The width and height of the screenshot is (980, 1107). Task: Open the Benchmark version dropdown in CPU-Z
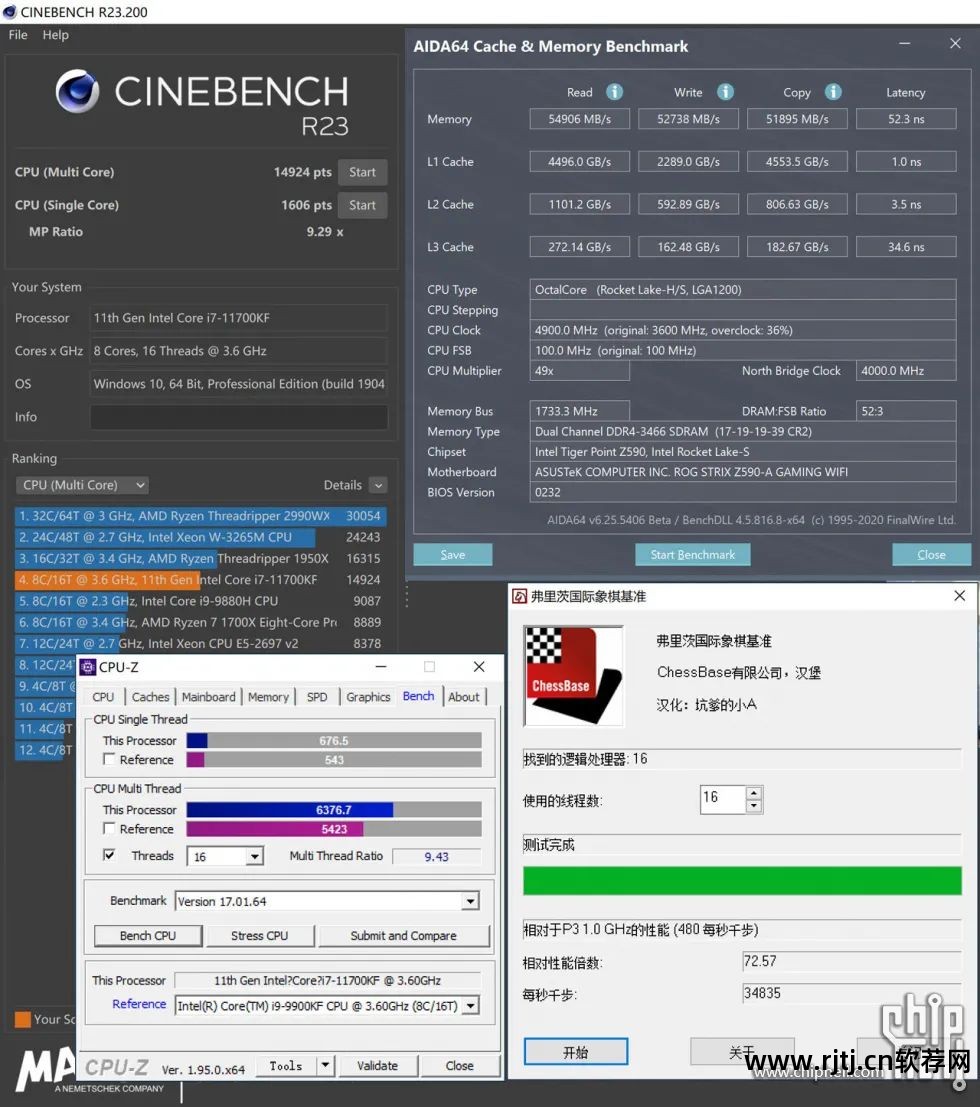(x=471, y=901)
